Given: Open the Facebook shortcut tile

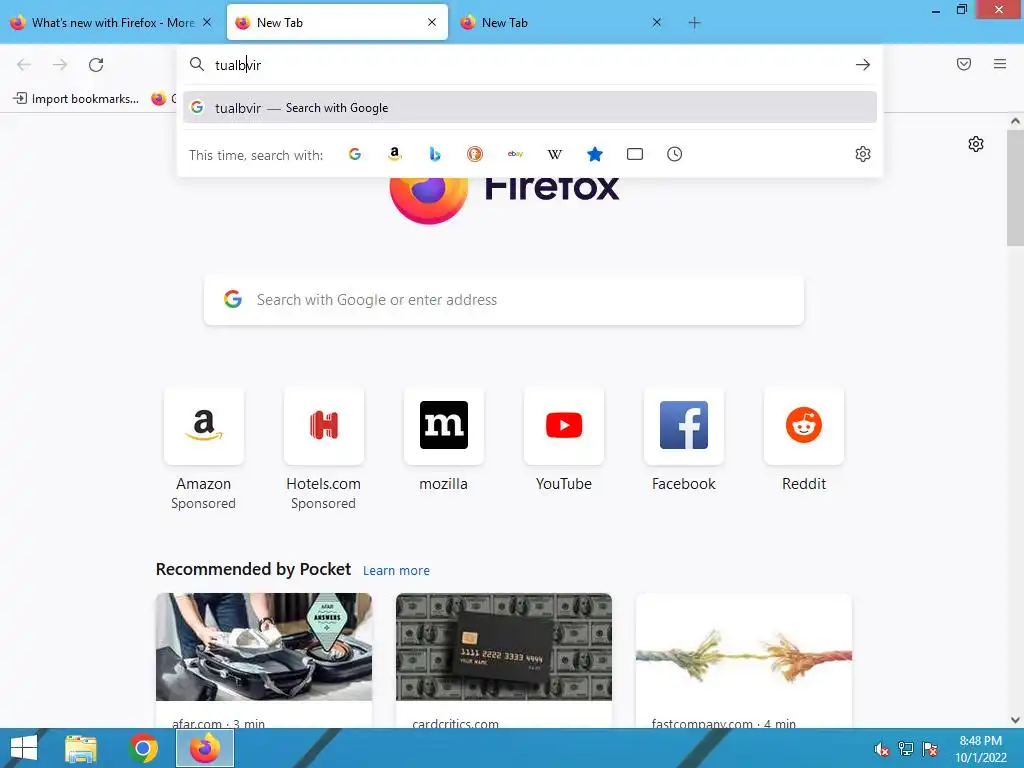Looking at the screenshot, I should [684, 426].
